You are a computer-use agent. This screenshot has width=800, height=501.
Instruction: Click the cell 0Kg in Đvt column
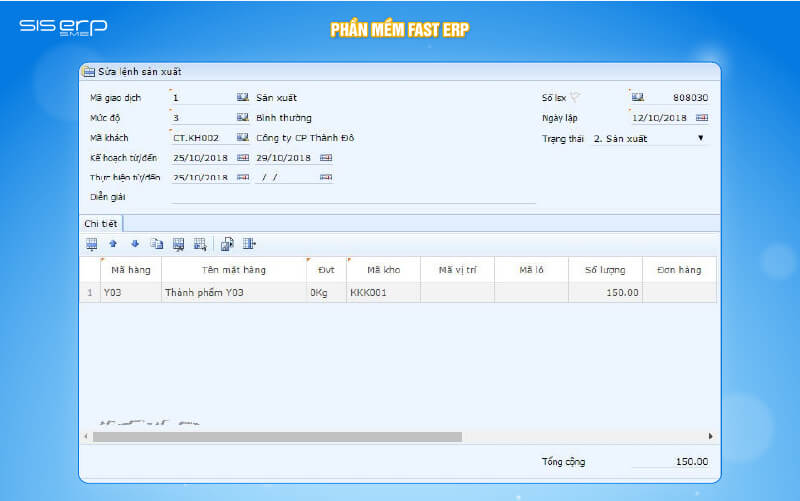coord(327,292)
